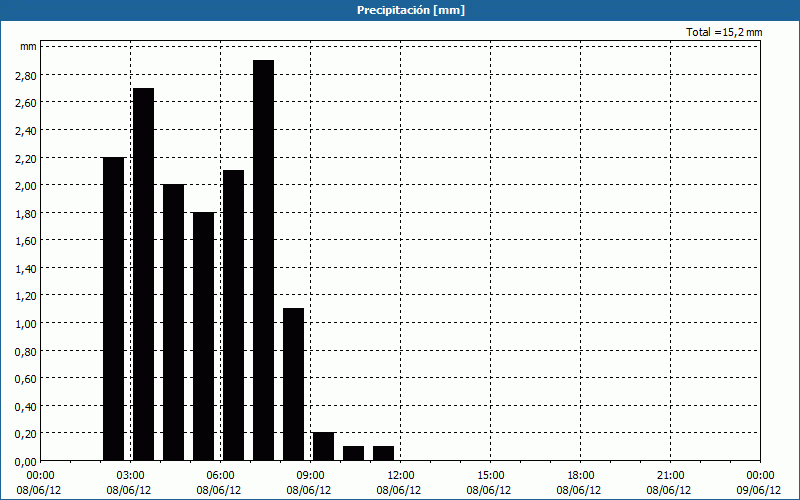
Task: Select the 2,40 y-axis value
Action: (26, 131)
